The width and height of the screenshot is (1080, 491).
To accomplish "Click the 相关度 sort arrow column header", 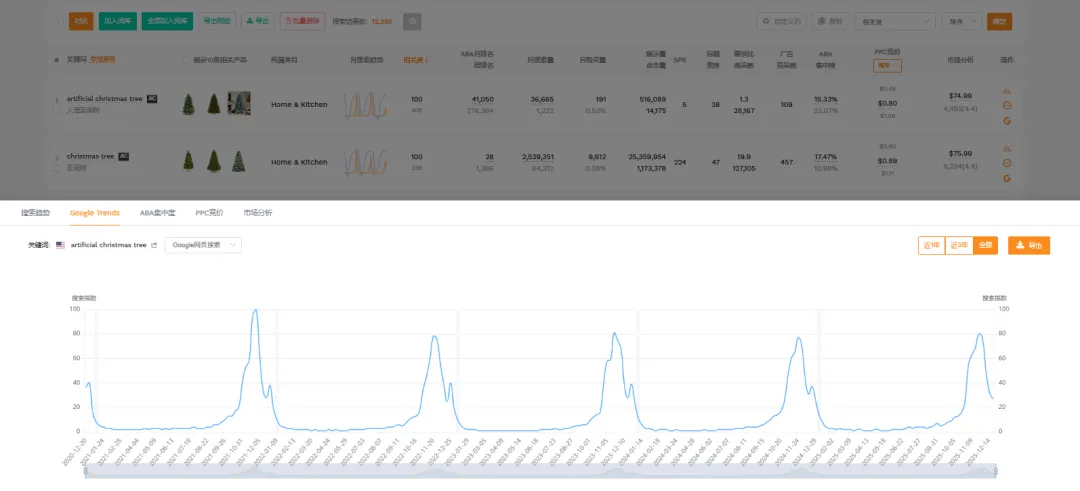I will tap(415, 60).
